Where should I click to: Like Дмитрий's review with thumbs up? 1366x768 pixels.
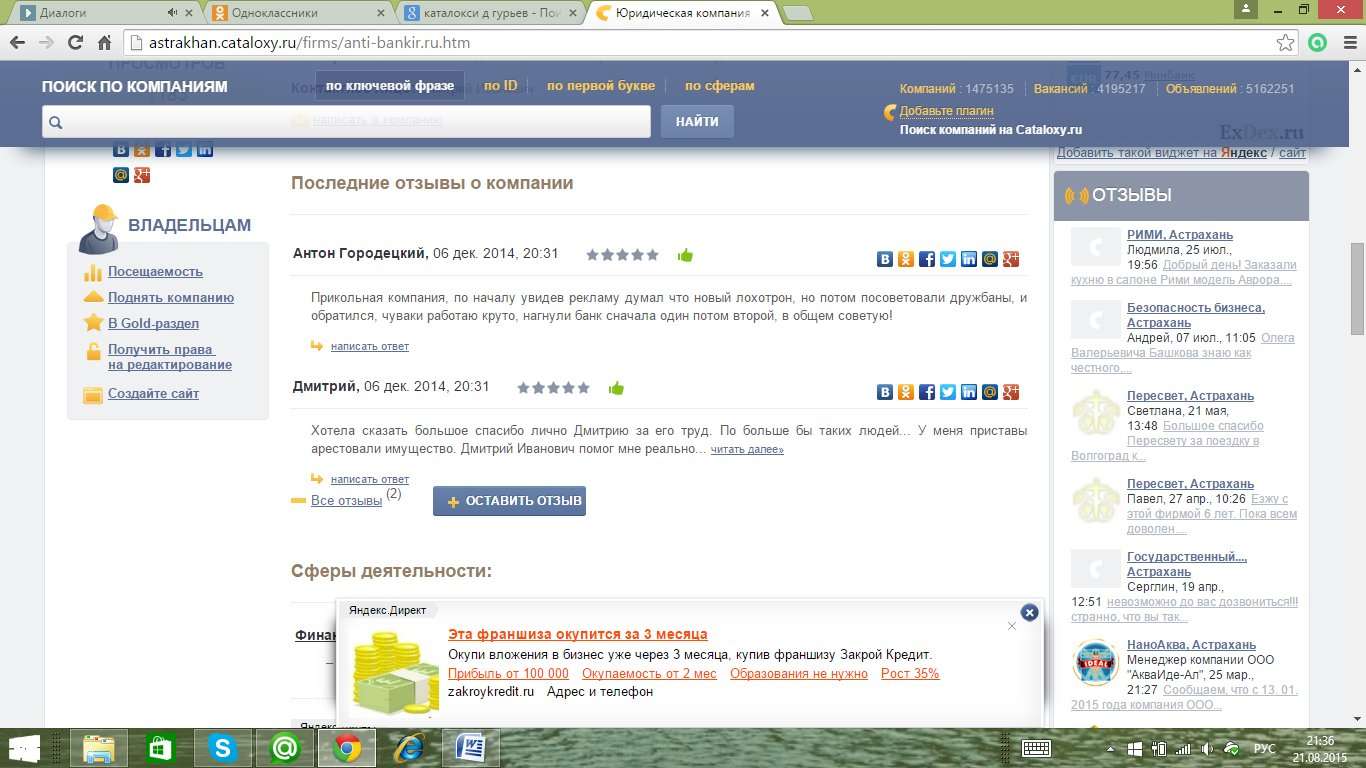coord(616,388)
